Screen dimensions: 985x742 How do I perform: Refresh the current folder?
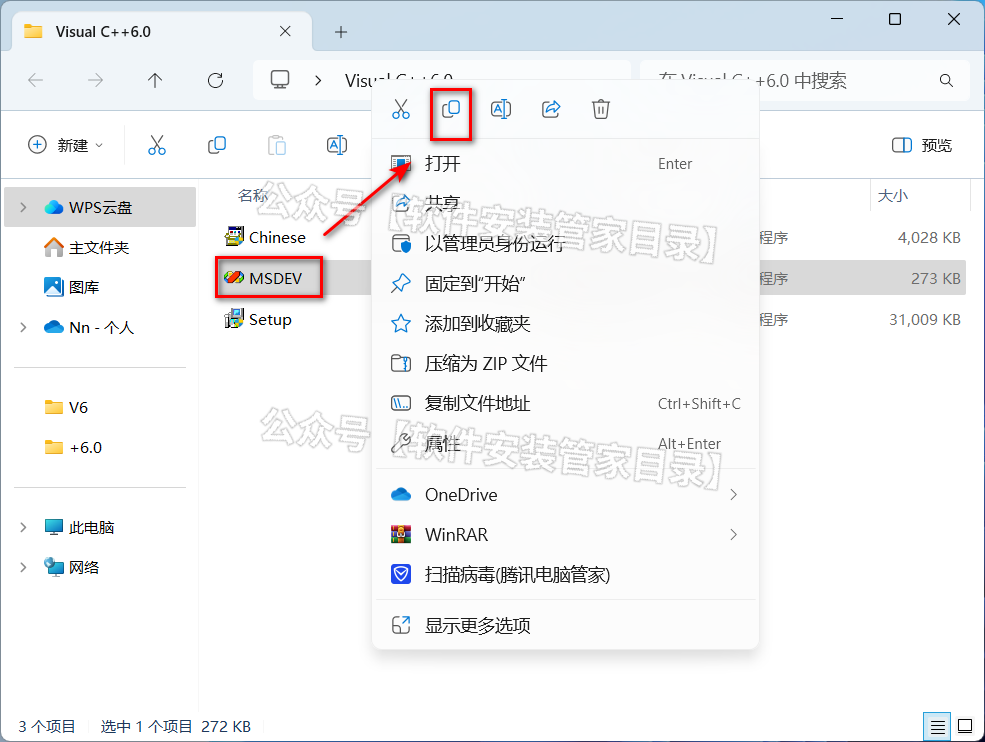click(x=215, y=80)
